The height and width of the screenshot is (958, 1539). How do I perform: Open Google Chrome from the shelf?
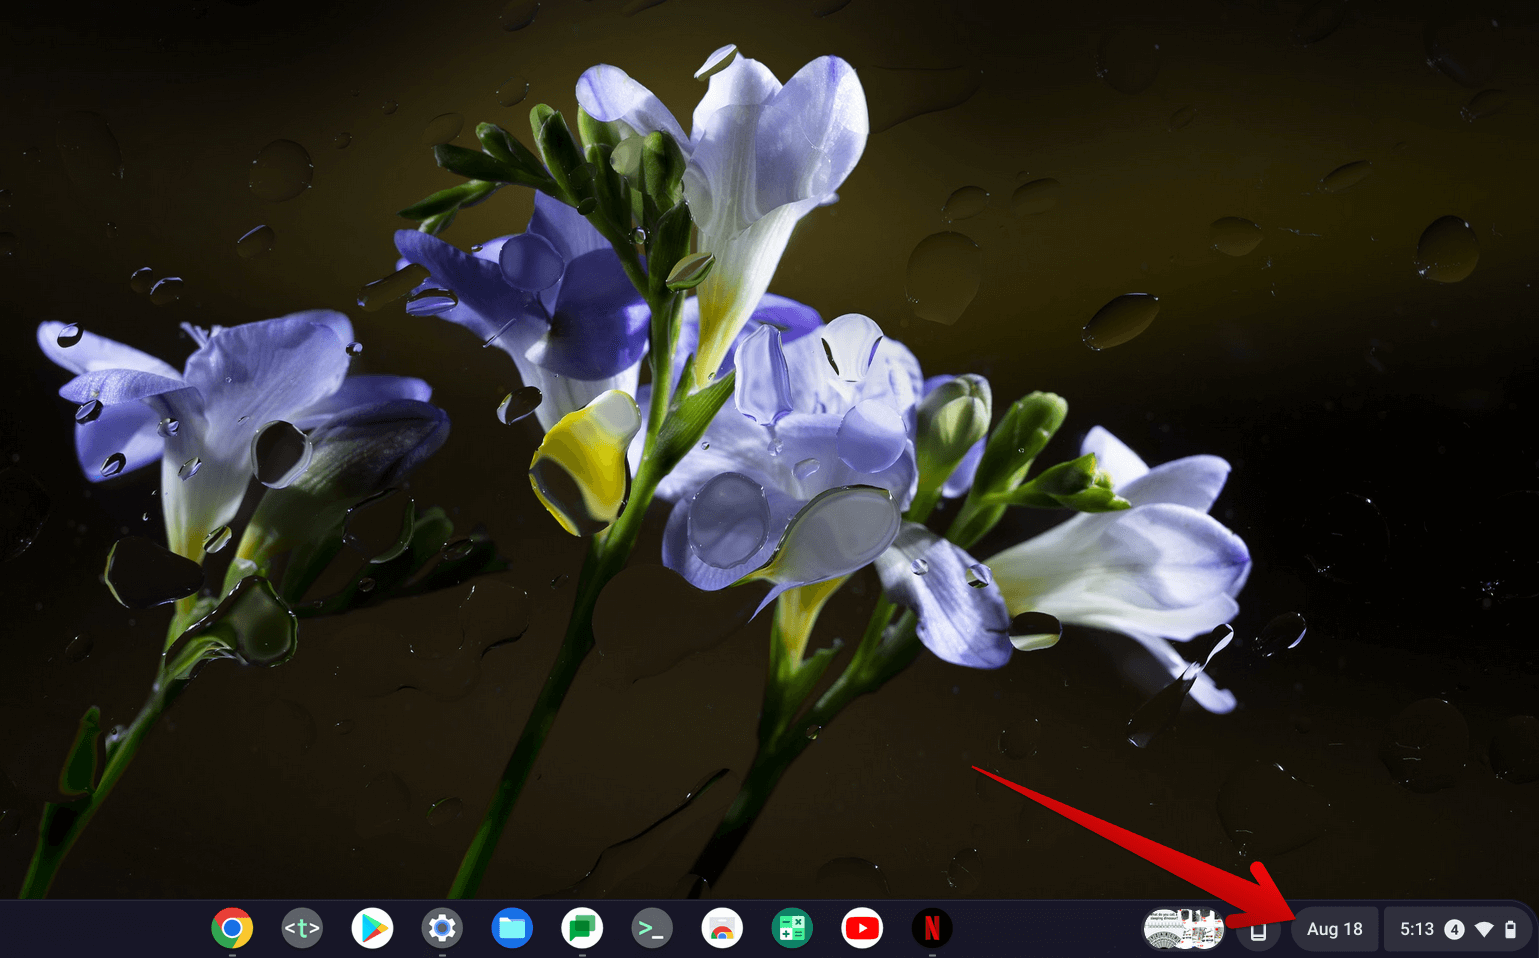232,929
